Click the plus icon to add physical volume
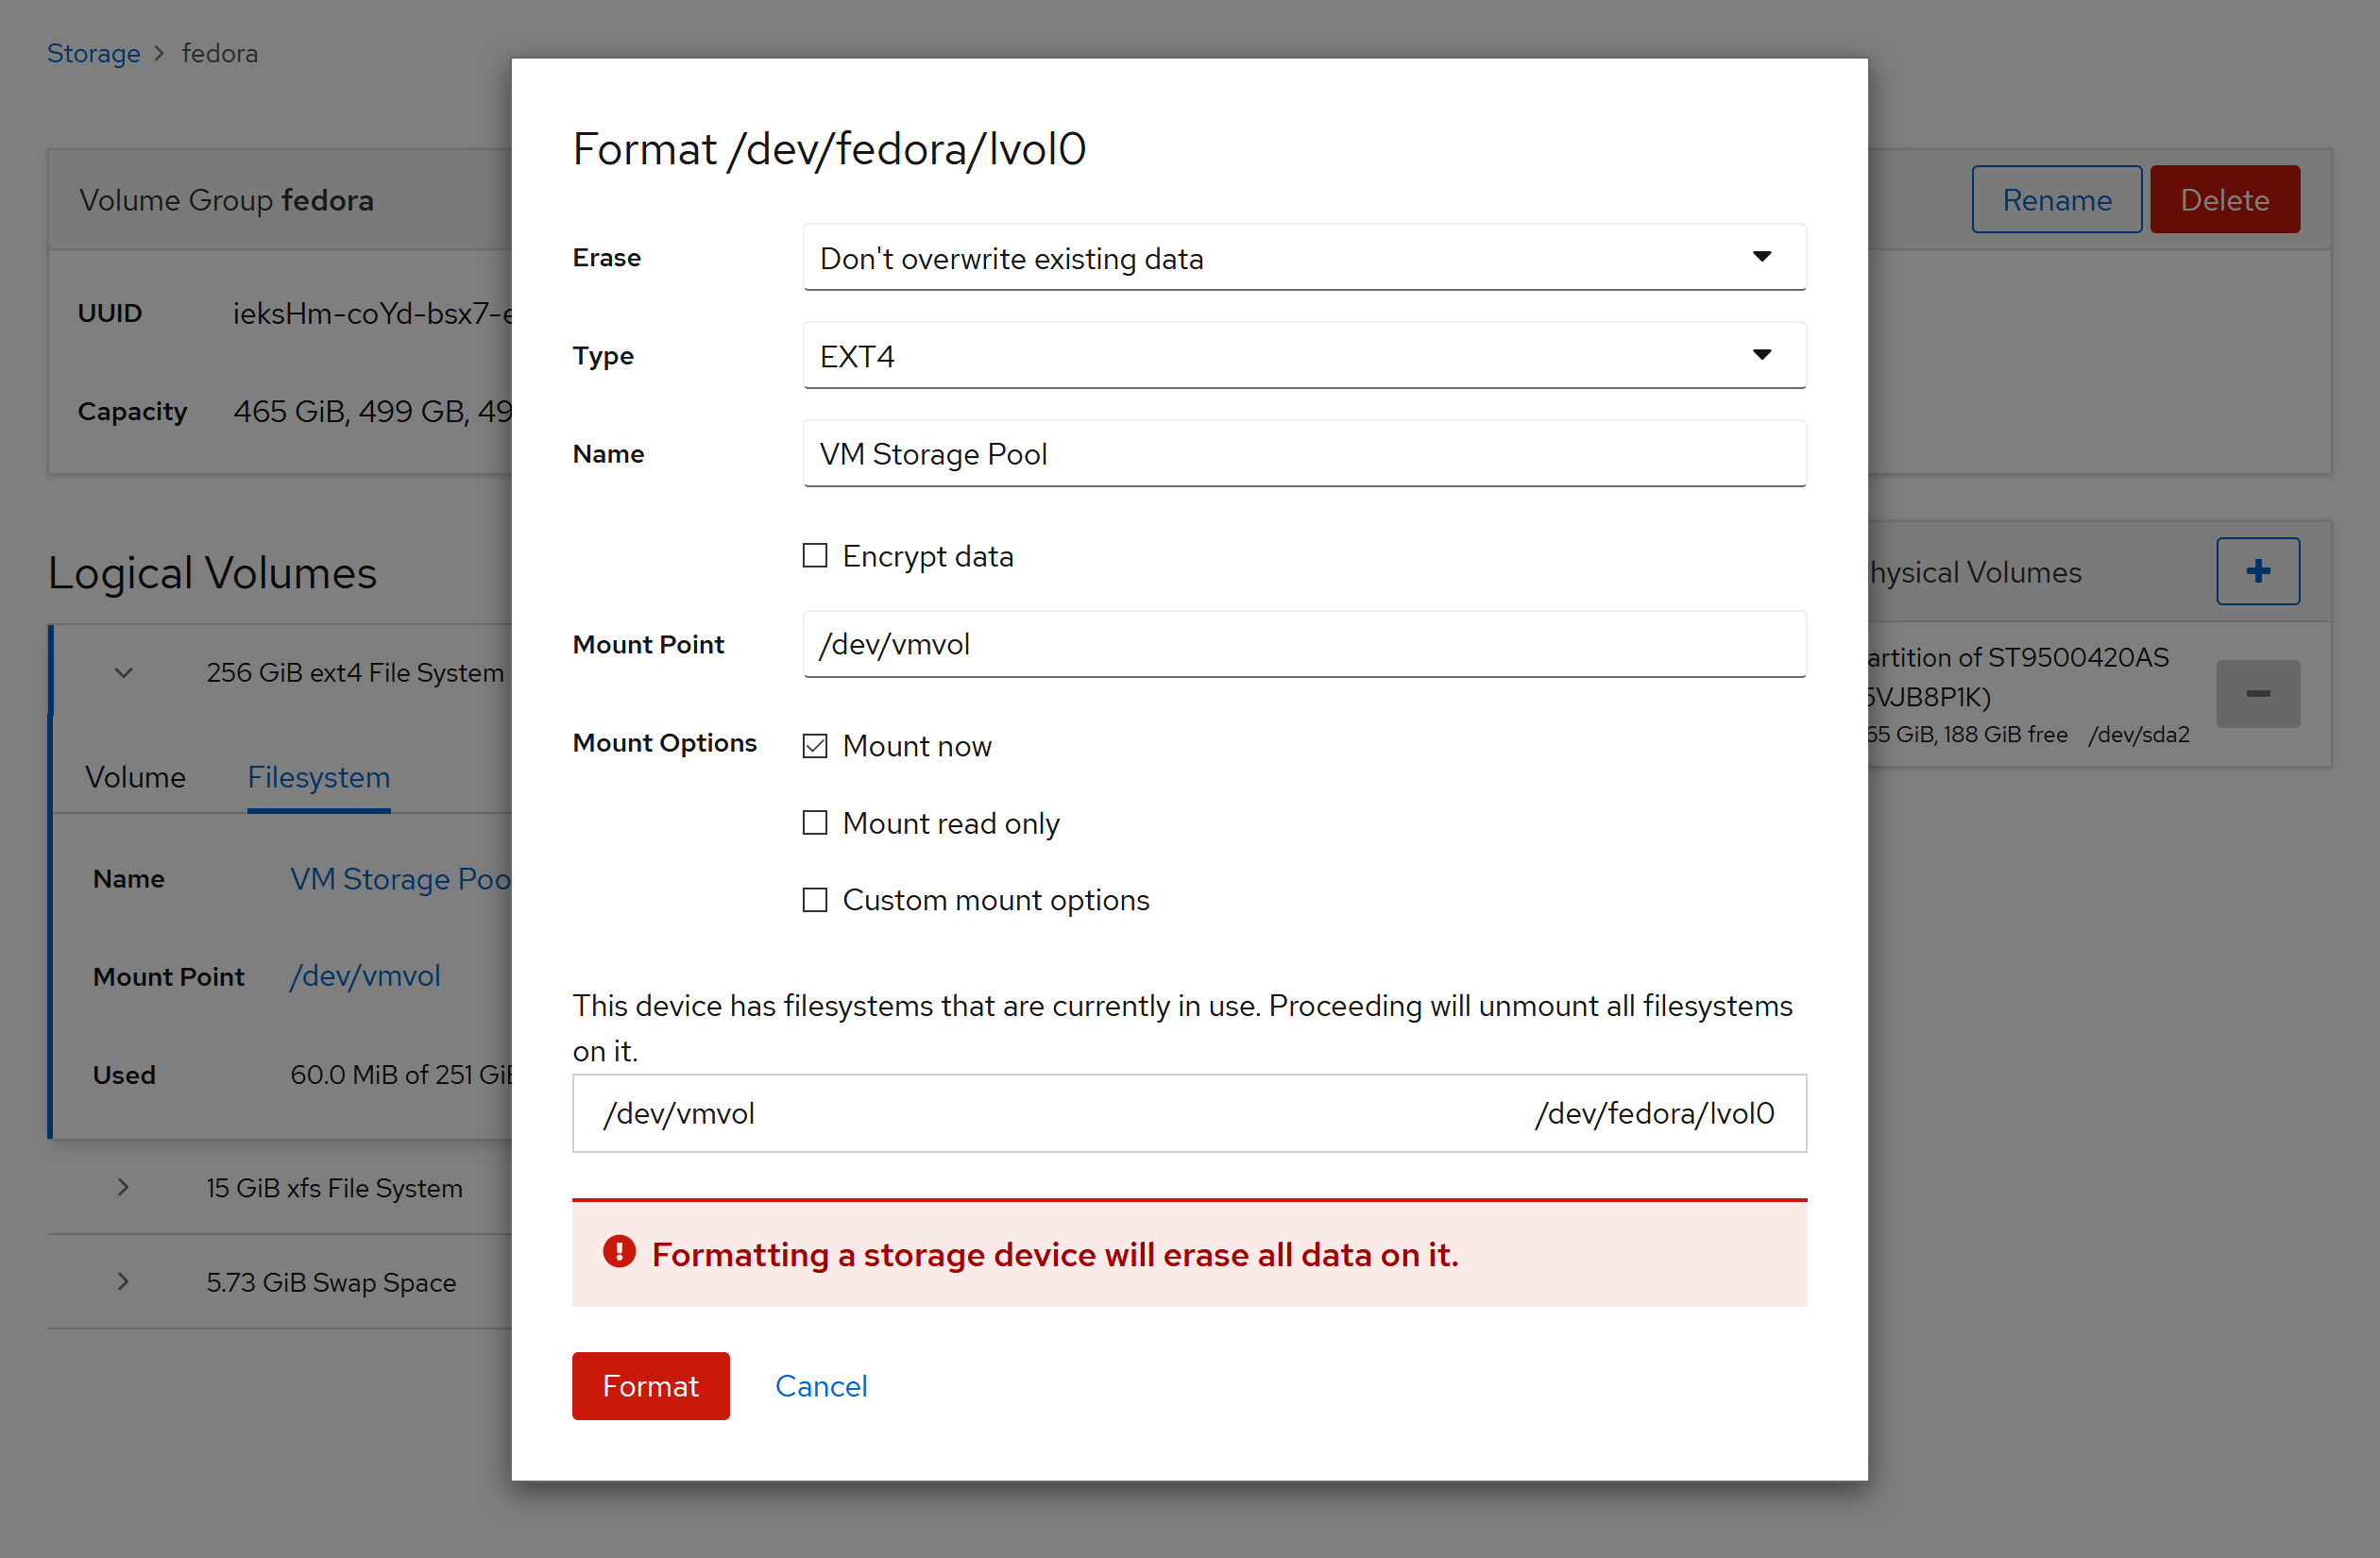Viewport: 2380px width, 1558px height. 2257,571
